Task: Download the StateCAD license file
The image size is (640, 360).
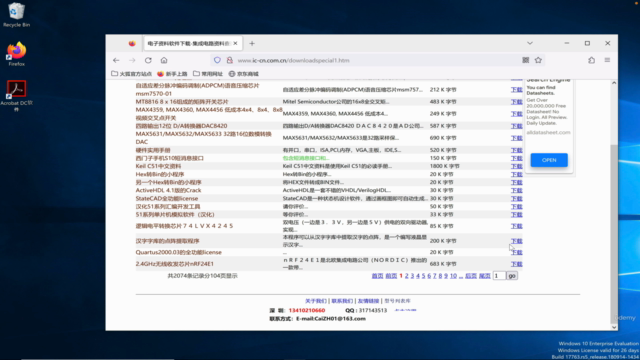Action: [x=517, y=199]
